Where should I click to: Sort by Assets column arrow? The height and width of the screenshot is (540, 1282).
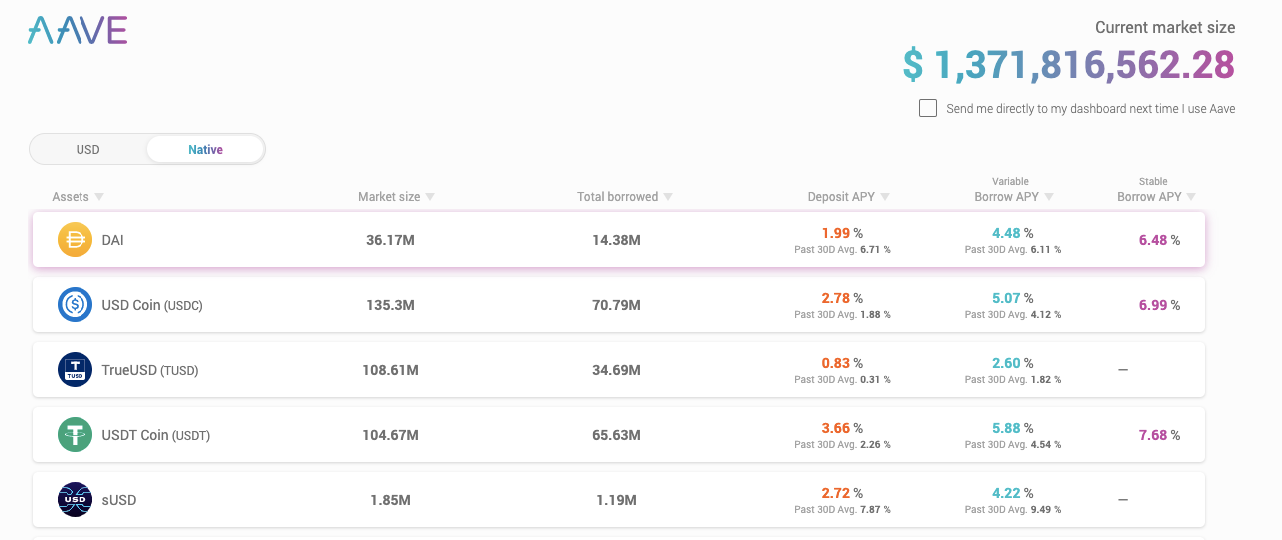coord(99,197)
